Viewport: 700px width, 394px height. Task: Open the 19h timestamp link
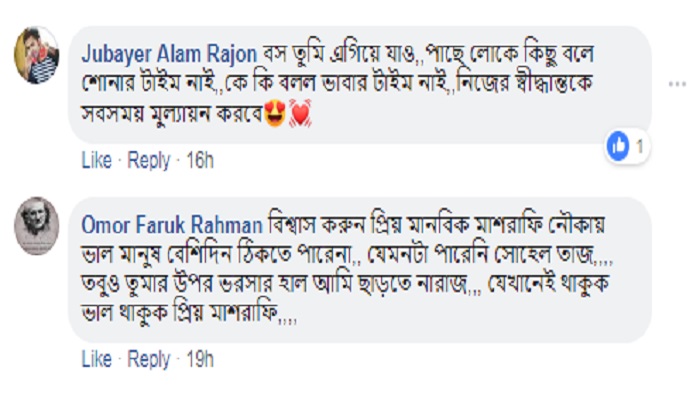(x=200, y=359)
